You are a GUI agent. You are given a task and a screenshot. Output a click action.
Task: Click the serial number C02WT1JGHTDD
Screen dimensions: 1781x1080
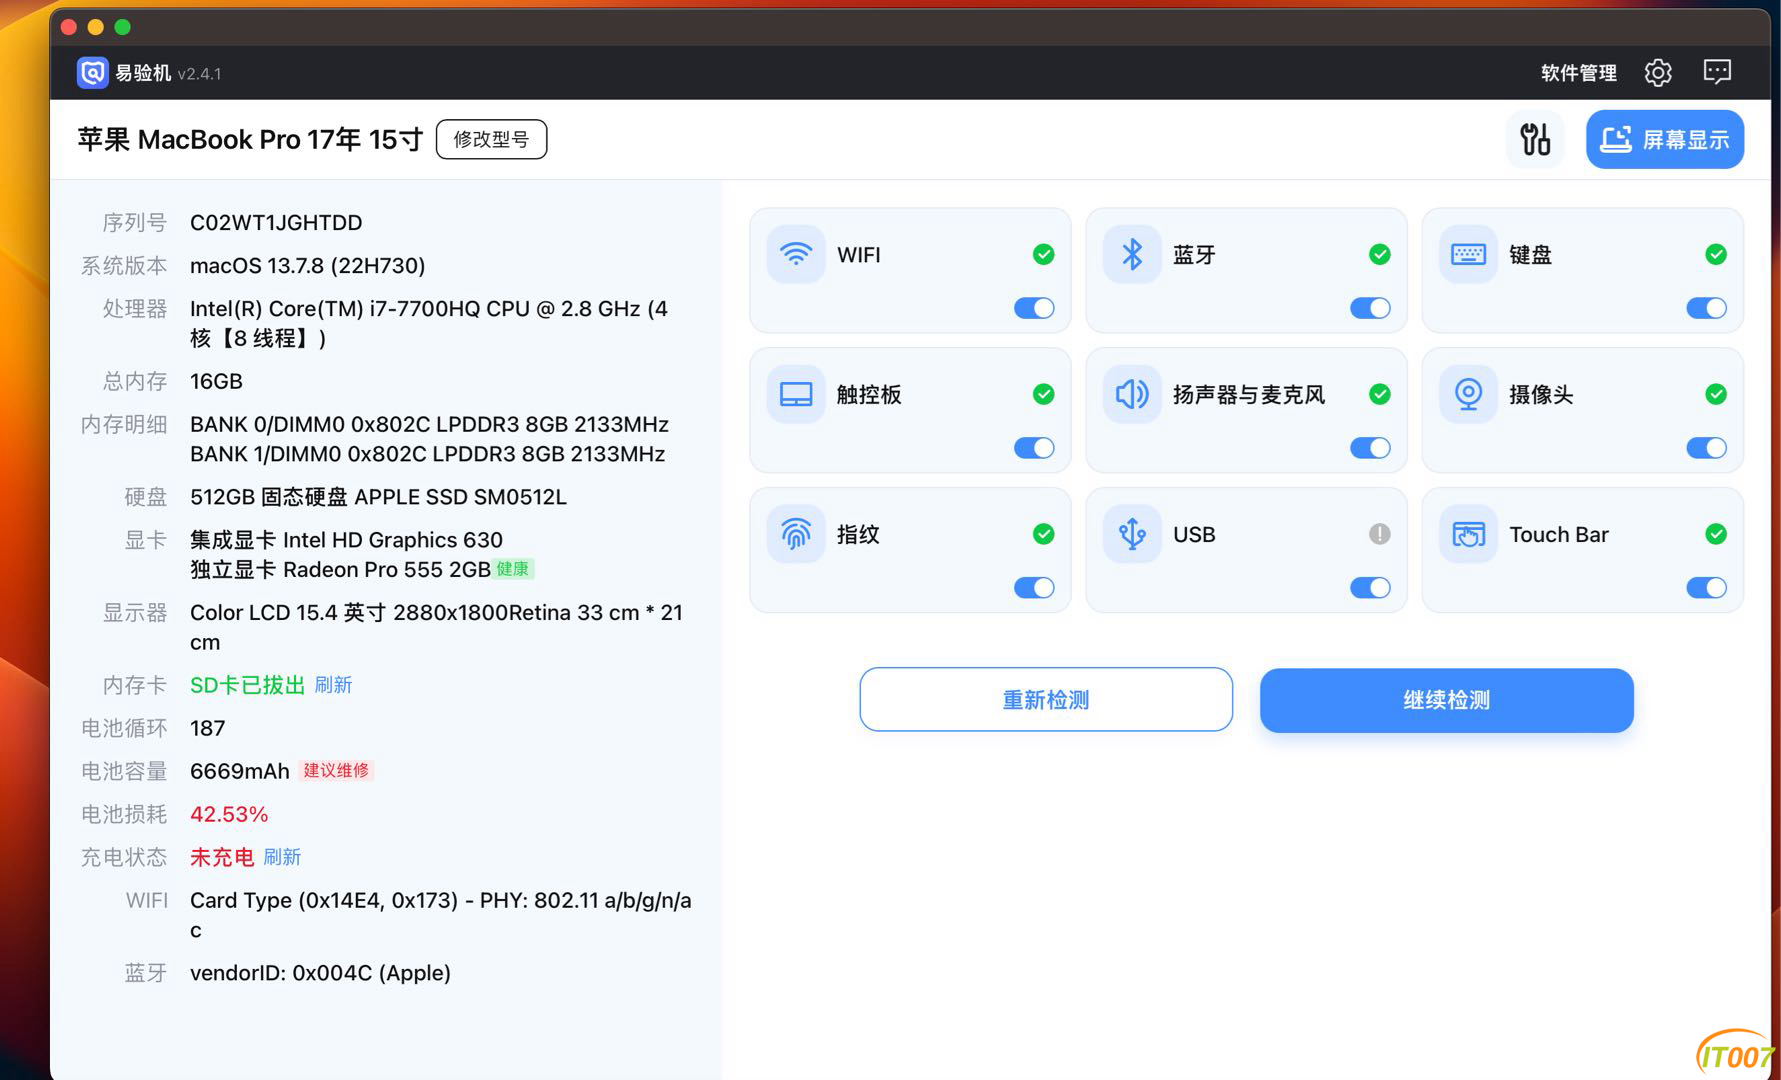[x=276, y=222]
